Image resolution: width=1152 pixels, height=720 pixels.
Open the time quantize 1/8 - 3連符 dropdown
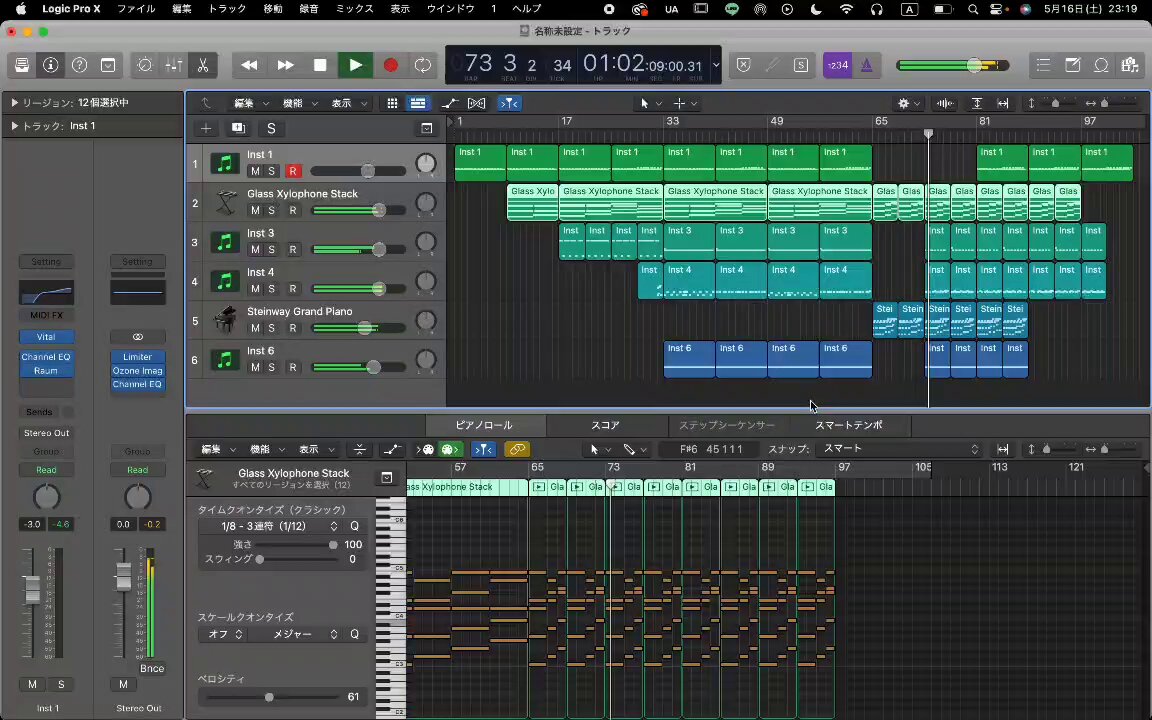[x=279, y=526]
